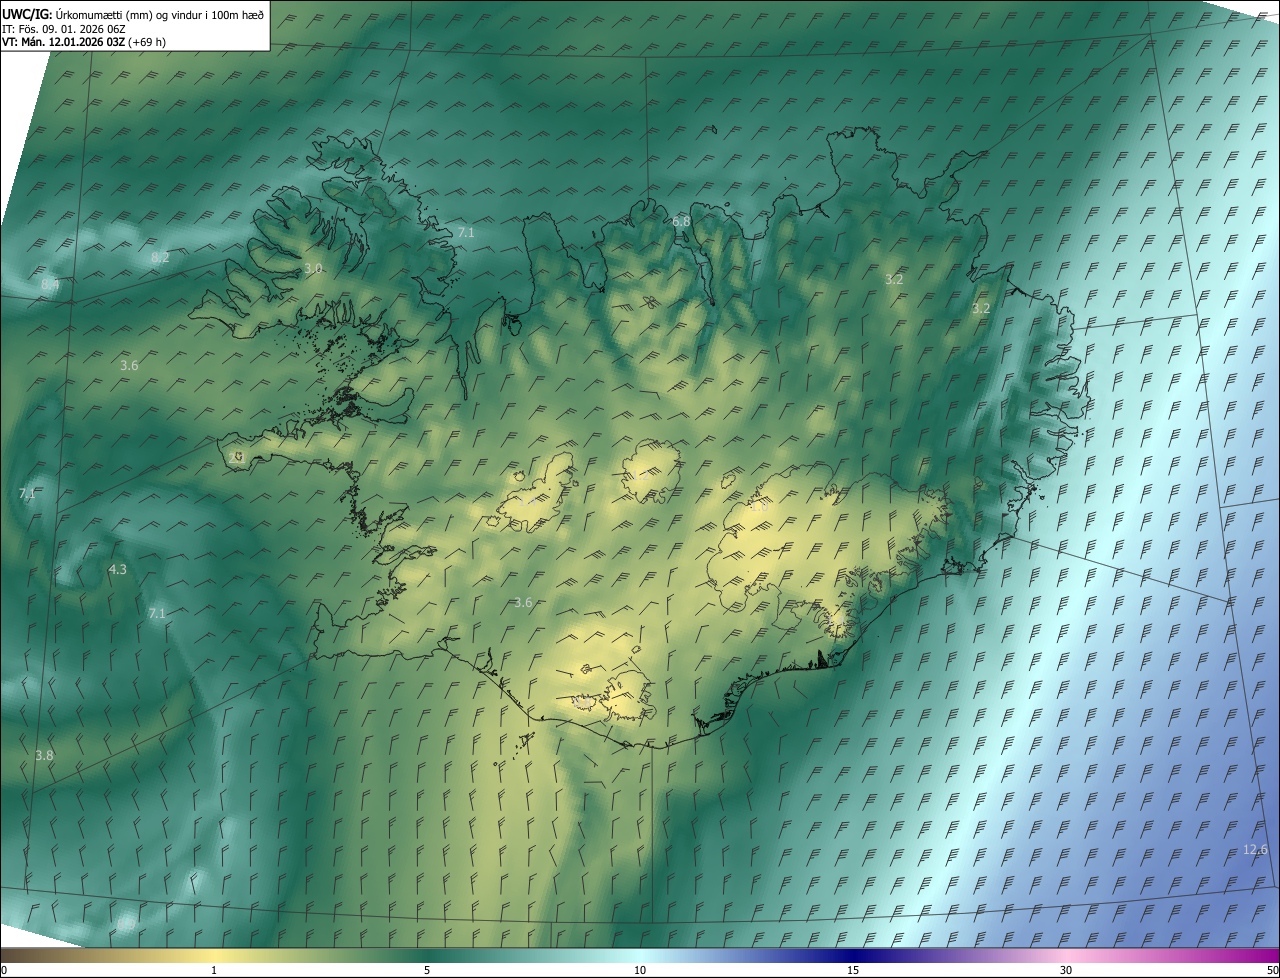The image size is (1280, 978).
Task: Click the 8.2 value label on the map
Action: point(160,258)
